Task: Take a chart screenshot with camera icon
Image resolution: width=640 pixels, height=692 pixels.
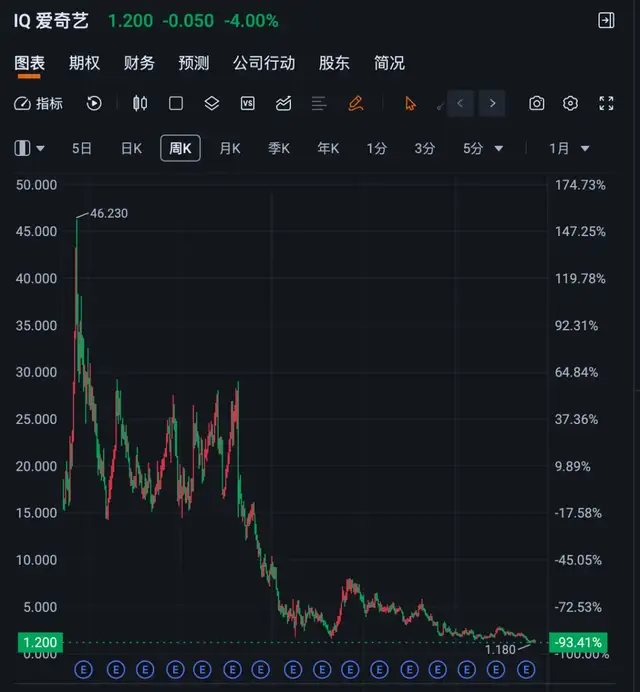Action: 537,103
